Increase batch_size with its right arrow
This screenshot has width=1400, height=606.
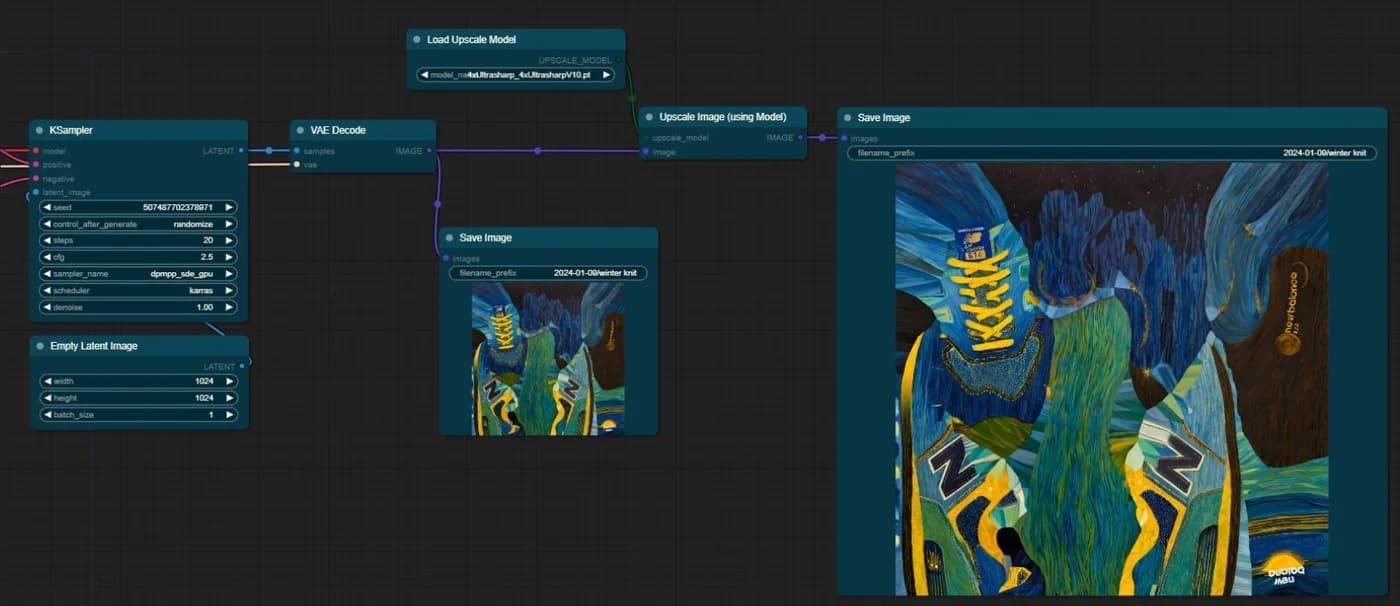click(x=229, y=414)
